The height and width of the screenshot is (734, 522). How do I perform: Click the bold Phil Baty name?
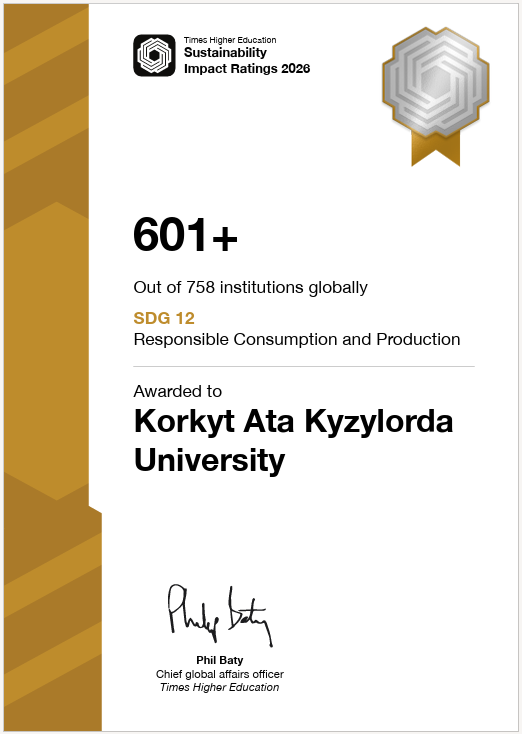tap(220, 660)
